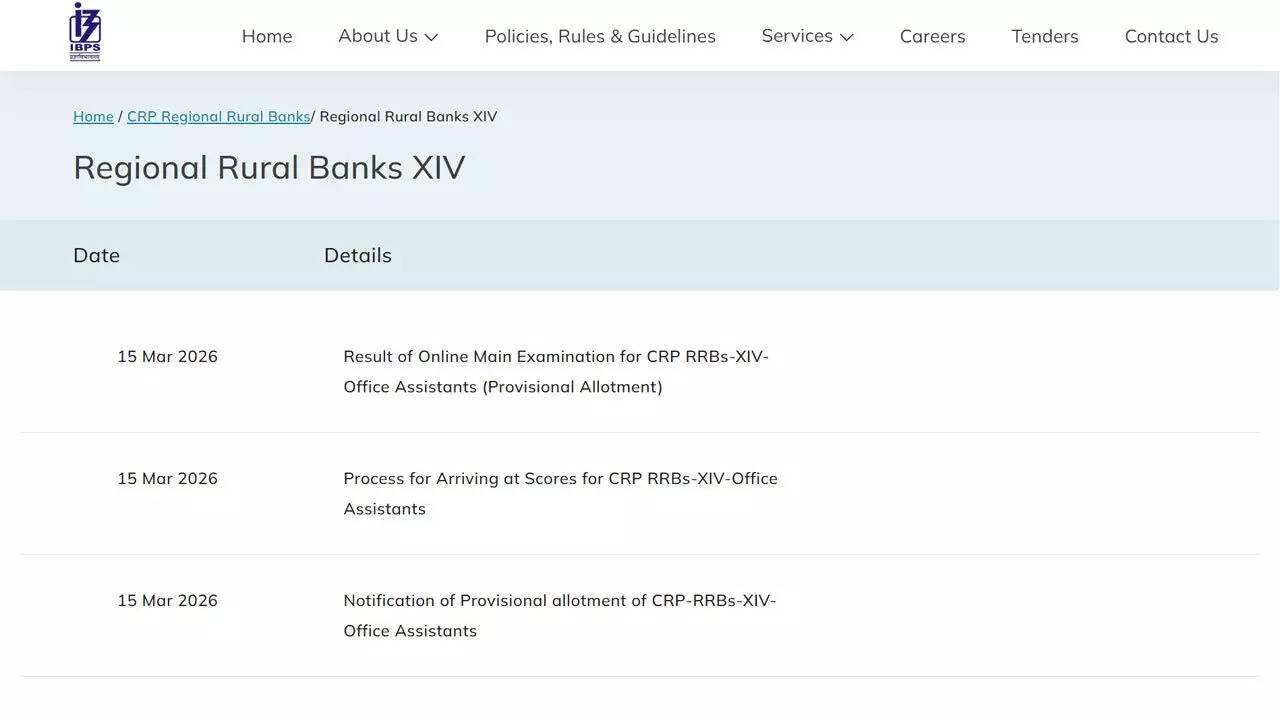This screenshot has height=720, width=1280.
Task: Click the IBPS logo icon
Action: click(x=85, y=32)
